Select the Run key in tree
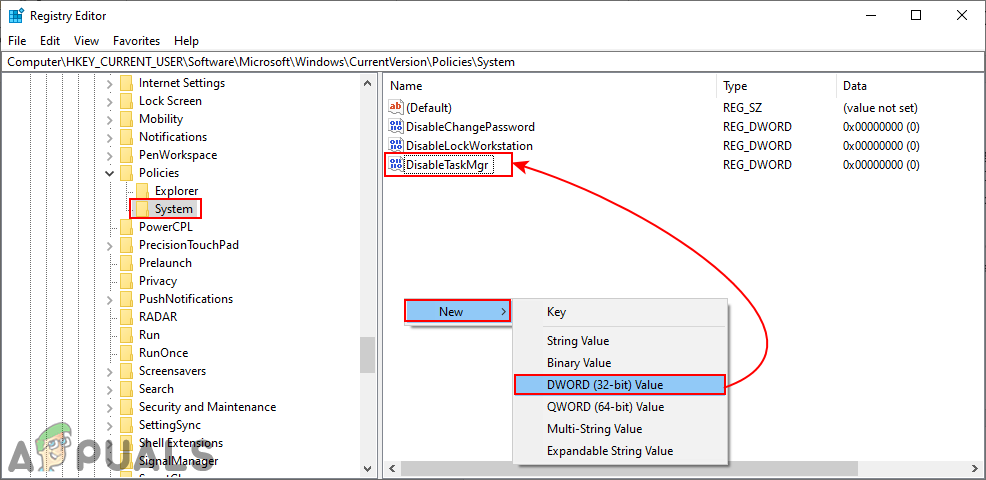This screenshot has height=480, width=986. coord(149,335)
